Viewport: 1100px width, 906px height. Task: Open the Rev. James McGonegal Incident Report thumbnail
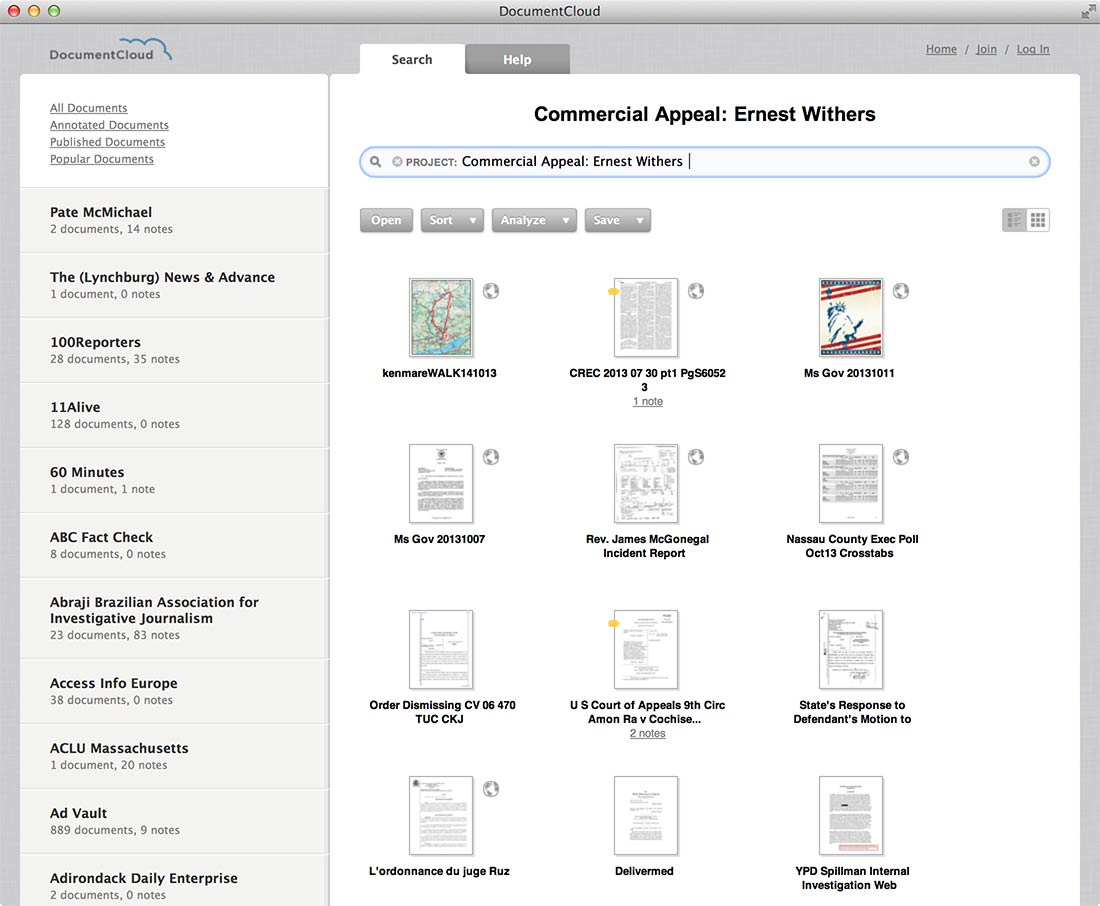pyautogui.click(x=646, y=483)
